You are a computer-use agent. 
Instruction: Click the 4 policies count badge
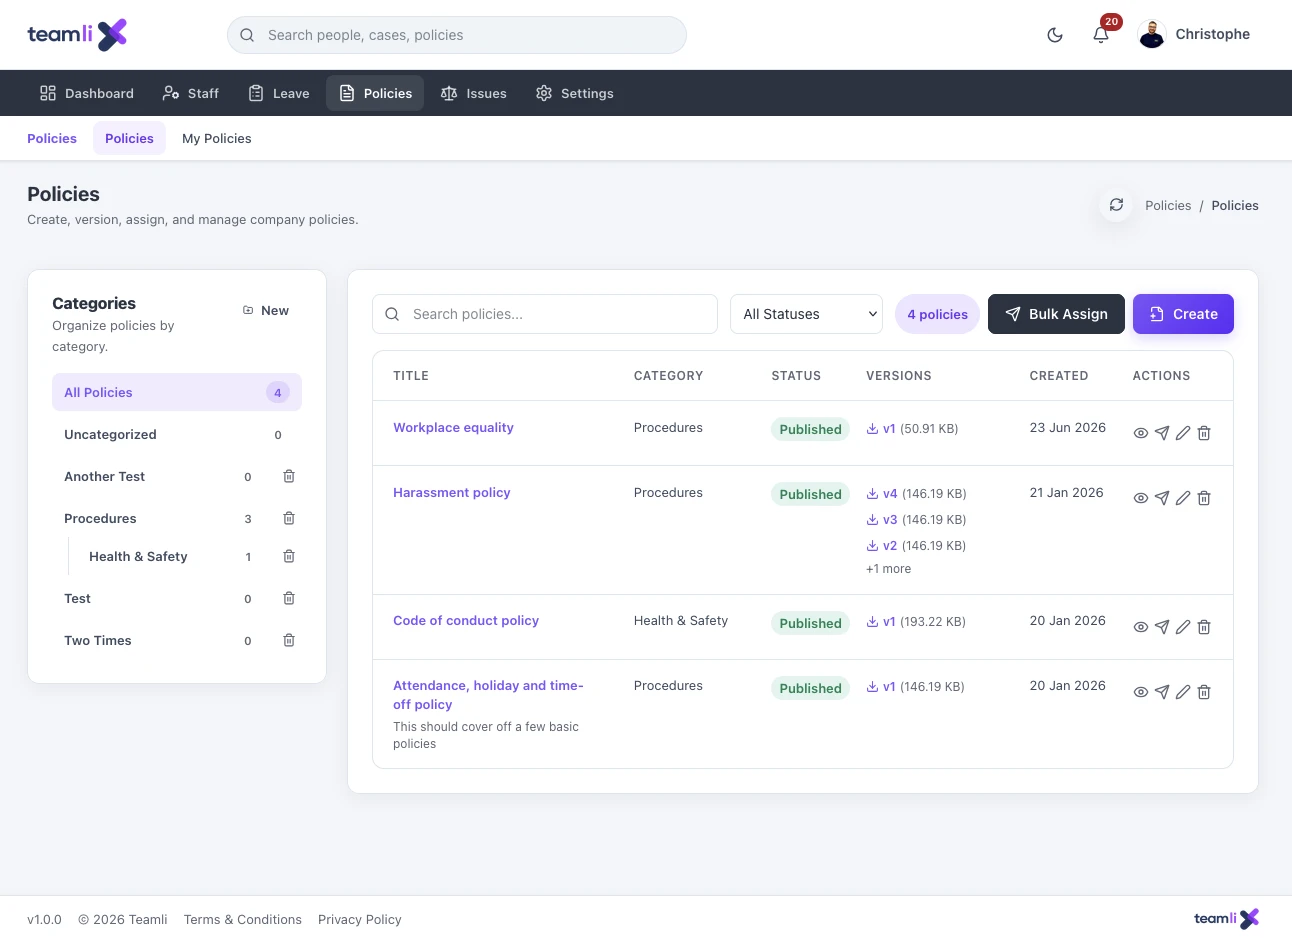click(937, 314)
